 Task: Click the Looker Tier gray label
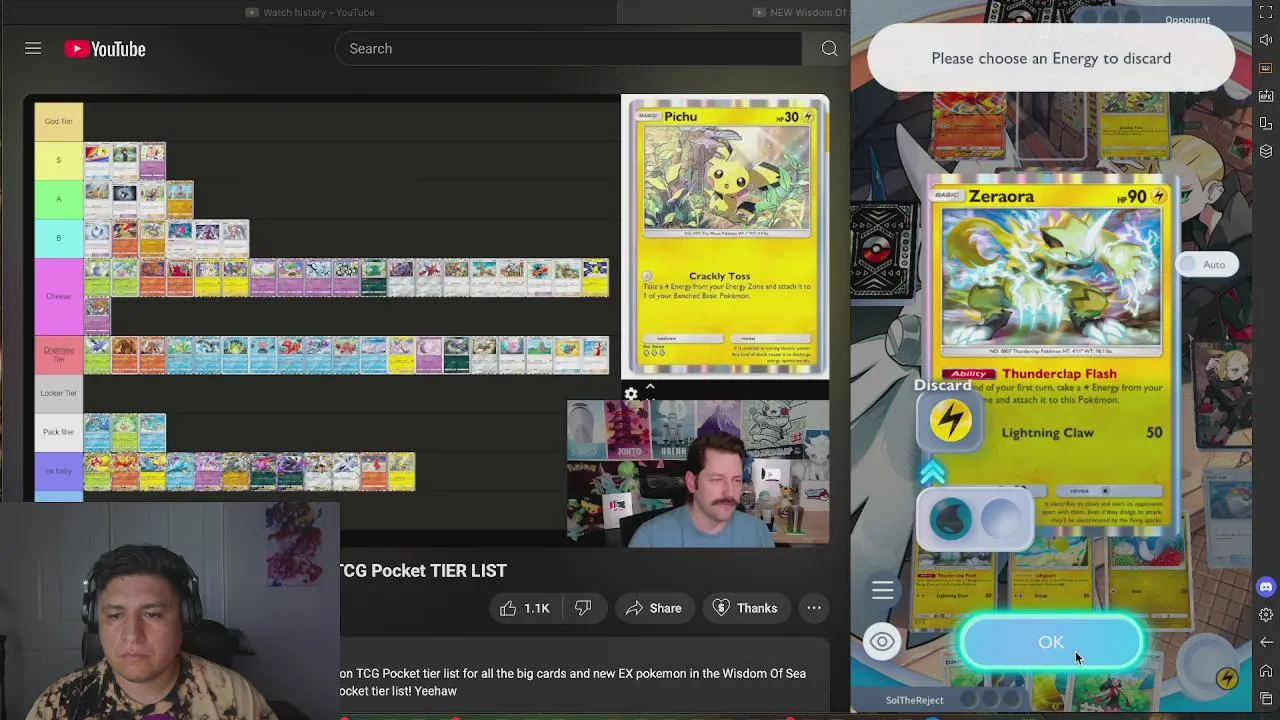(59, 393)
